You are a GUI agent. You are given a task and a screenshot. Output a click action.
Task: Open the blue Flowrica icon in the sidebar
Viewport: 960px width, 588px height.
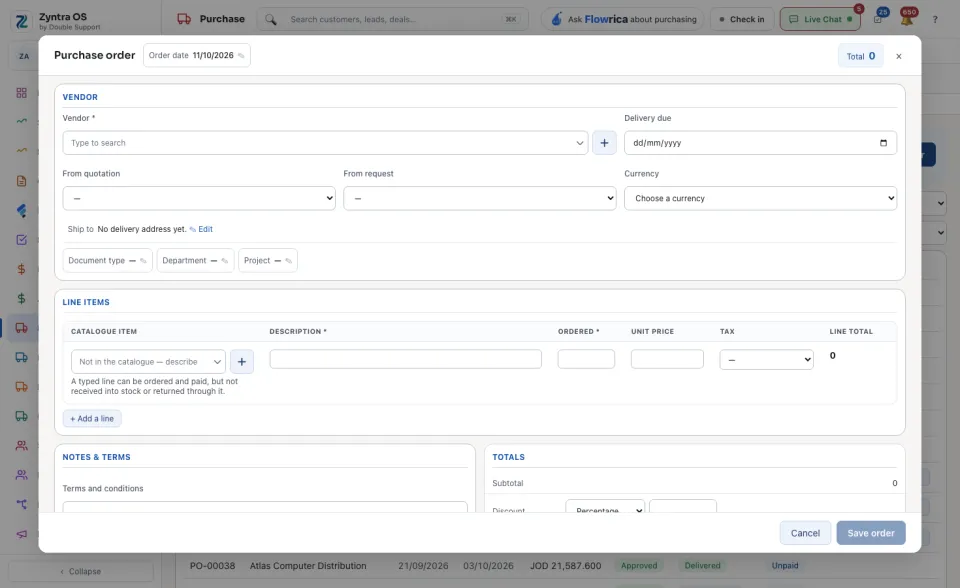tap(21, 210)
